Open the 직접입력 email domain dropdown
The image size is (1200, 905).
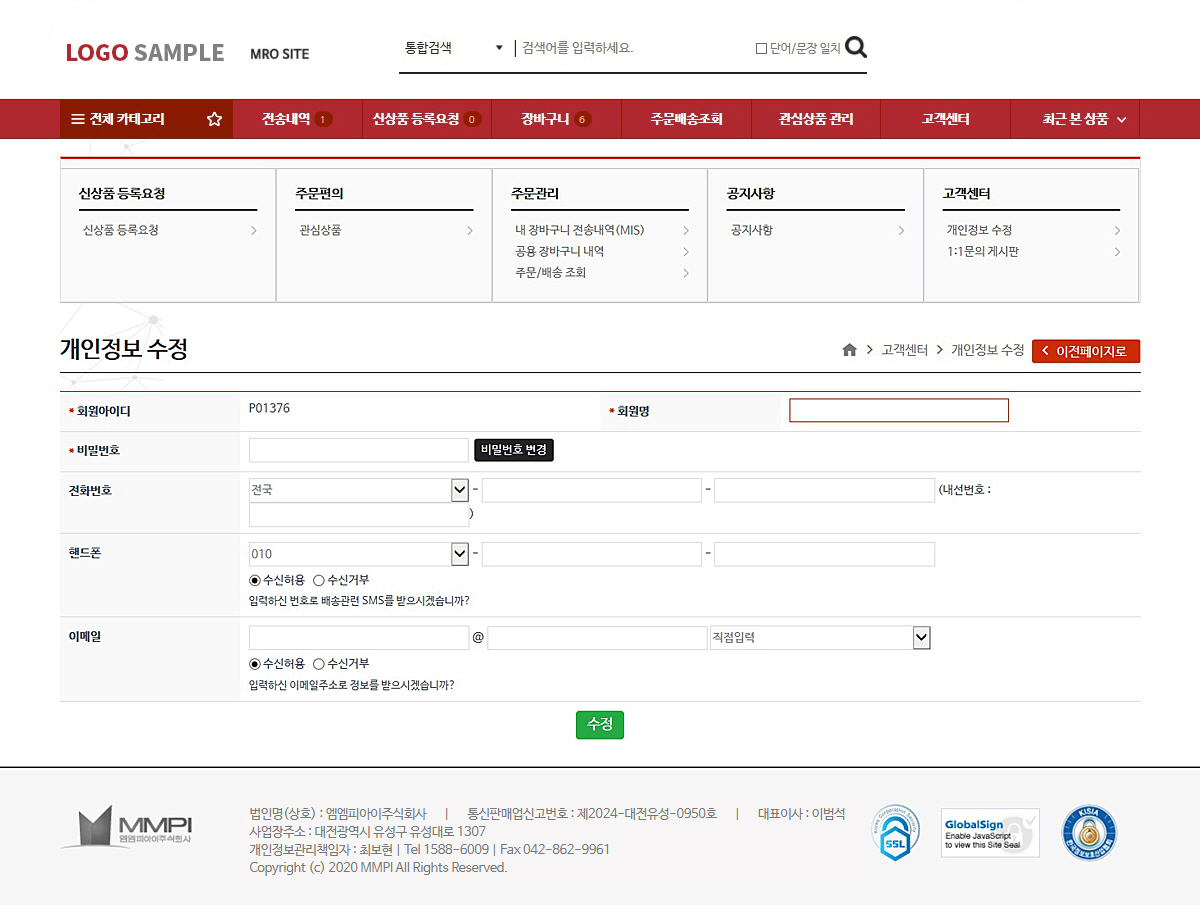point(820,638)
